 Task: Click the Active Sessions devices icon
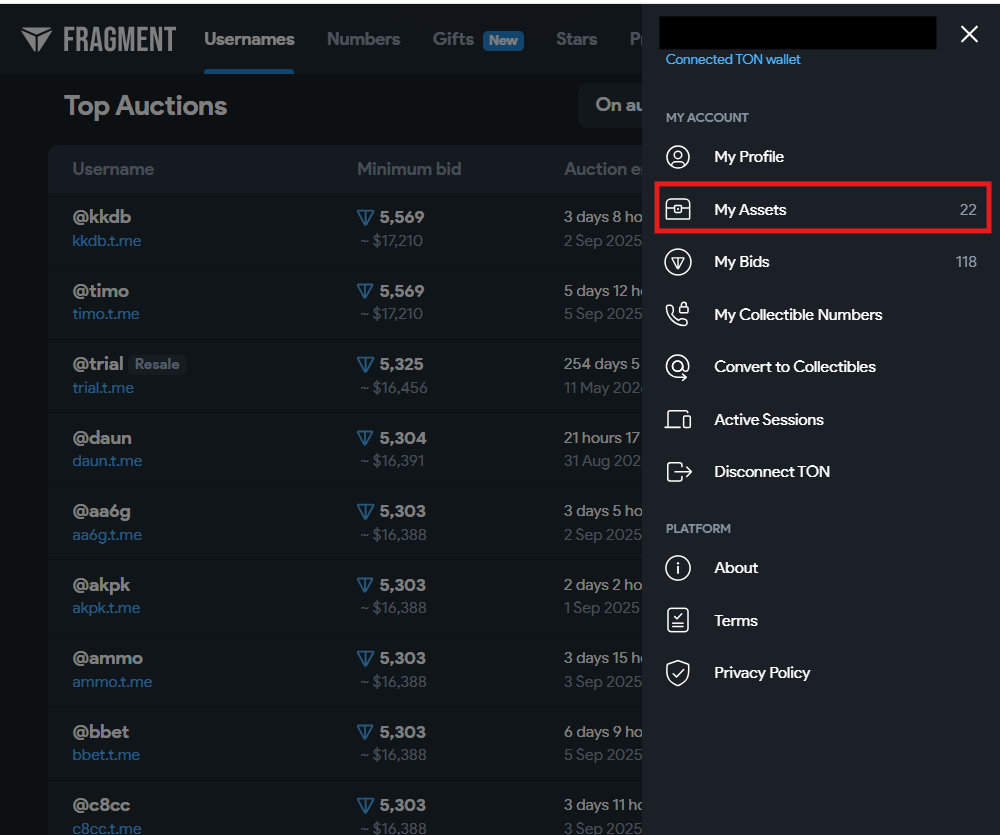click(678, 420)
